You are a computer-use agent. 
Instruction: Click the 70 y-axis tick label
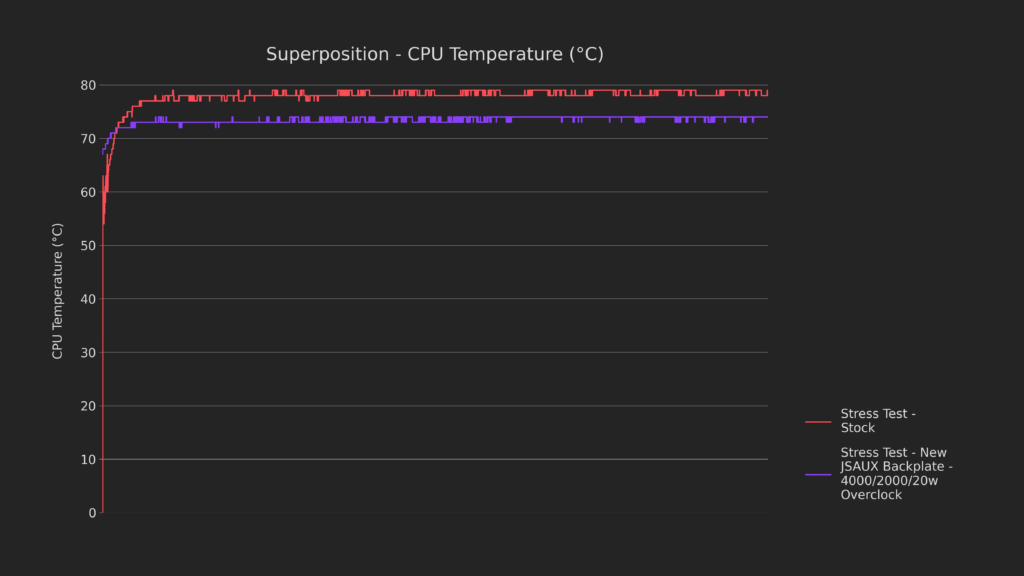click(88, 139)
